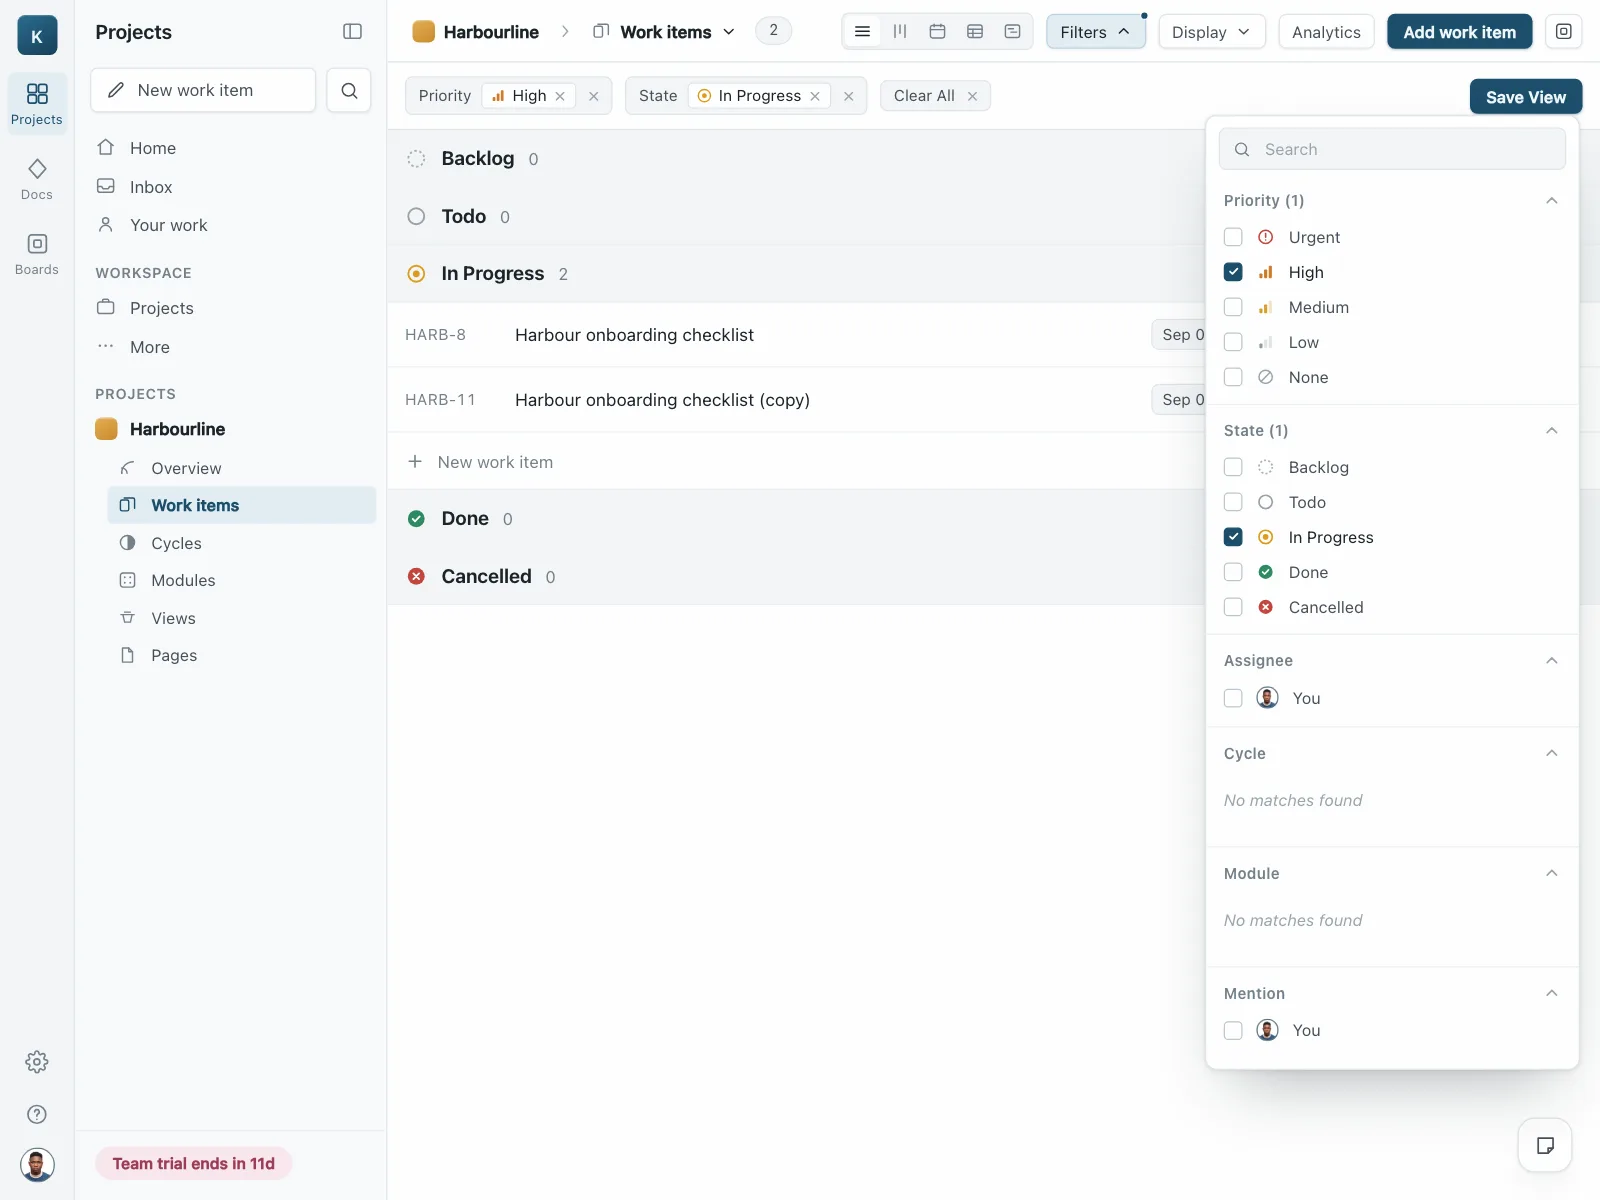Check the Cancelled state checkbox
The width and height of the screenshot is (1600, 1200).
tap(1233, 607)
